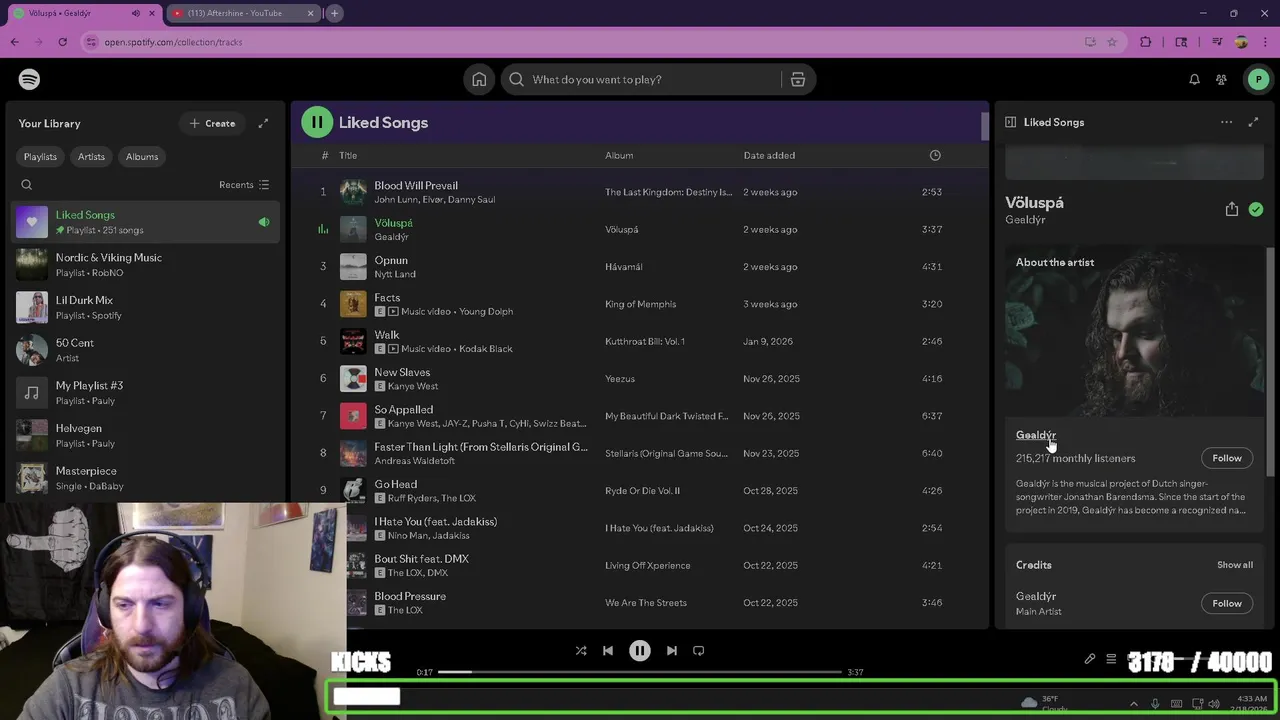Seek using the playback progress bar

(640, 672)
